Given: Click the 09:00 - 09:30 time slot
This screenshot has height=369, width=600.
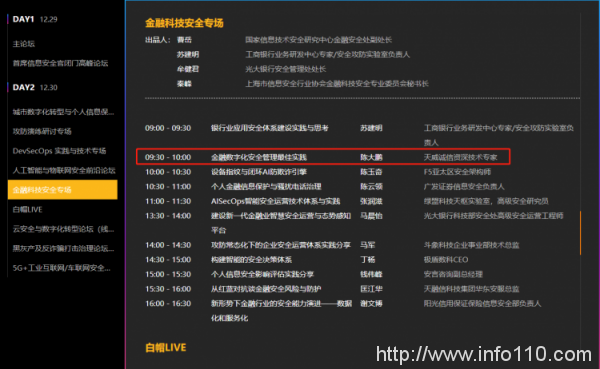Looking at the screenshot, I should coord(168,128).
